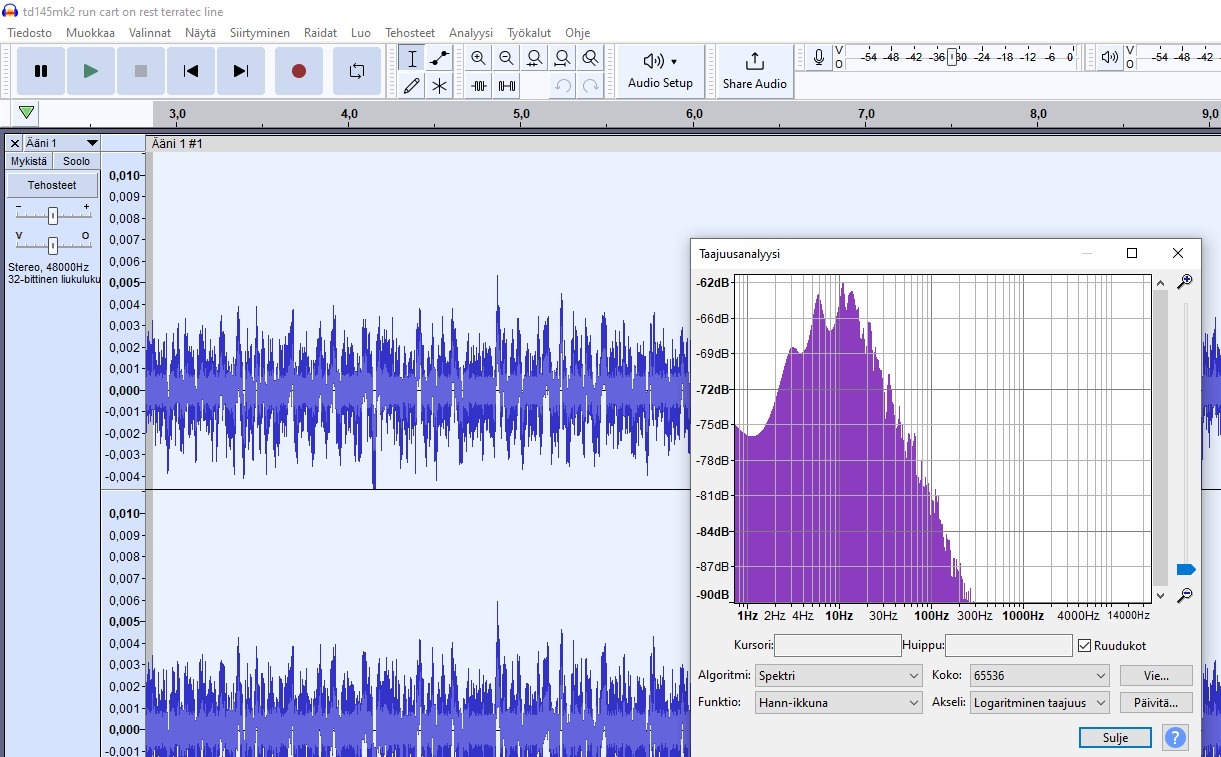Open the Analyysi menu
1221x757 pixels.
tap(471, 33)
